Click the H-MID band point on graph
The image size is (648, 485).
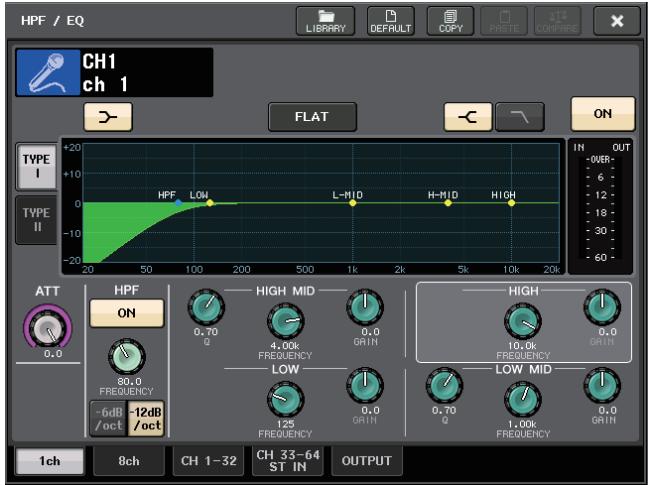[x=448, y=203]
